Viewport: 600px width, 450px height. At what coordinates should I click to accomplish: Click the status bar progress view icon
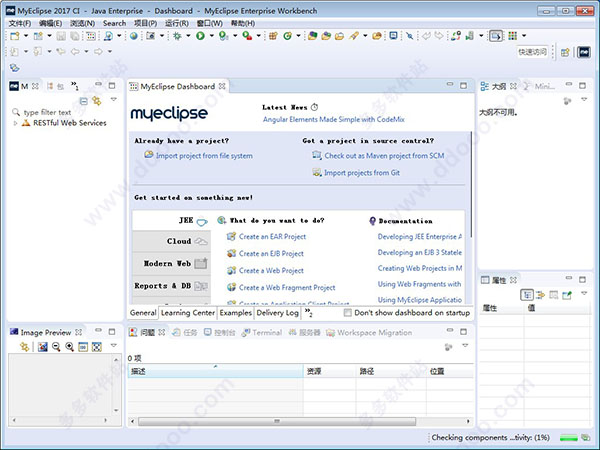click(585, 437)
